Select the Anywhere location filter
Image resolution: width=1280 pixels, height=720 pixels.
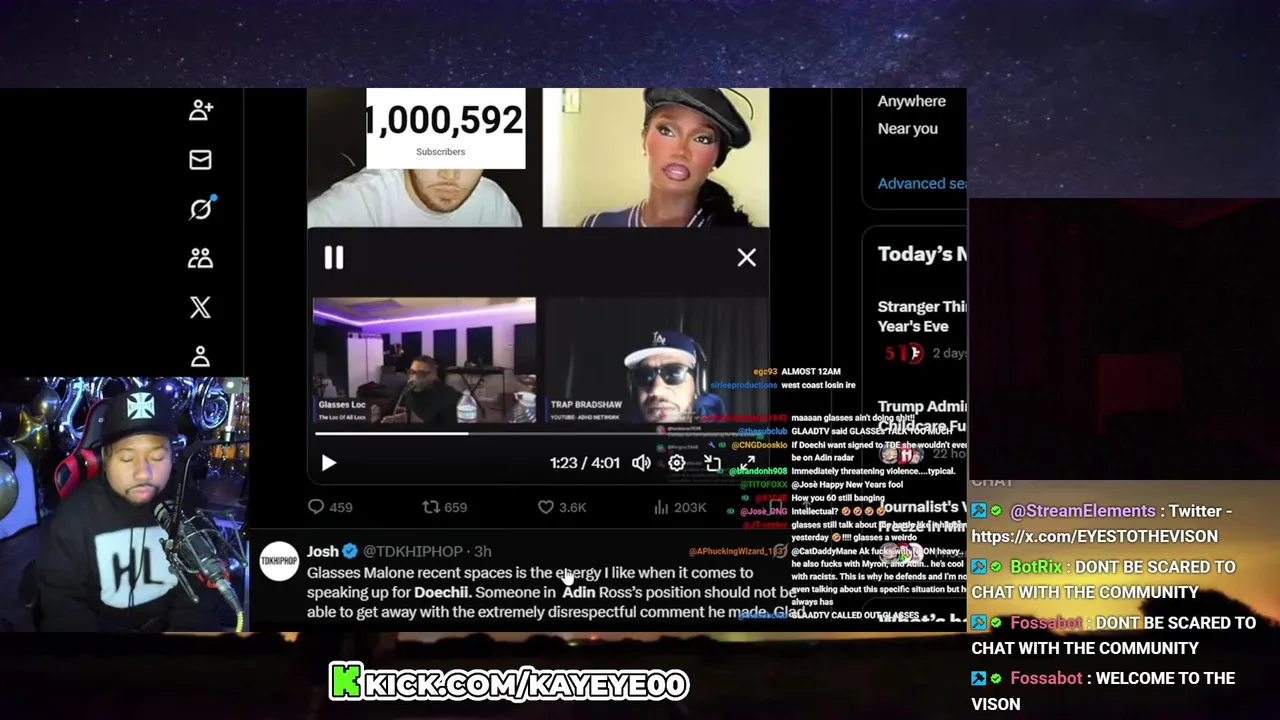point(911,101)
